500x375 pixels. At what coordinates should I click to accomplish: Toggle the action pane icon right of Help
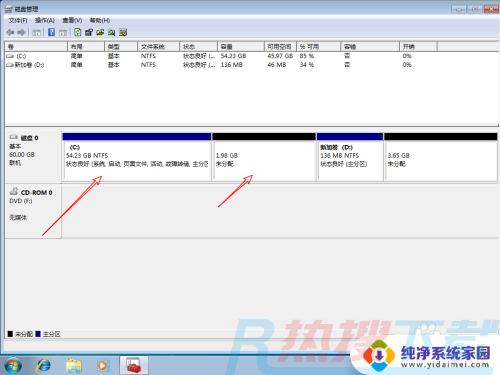[x=63, y=32]
